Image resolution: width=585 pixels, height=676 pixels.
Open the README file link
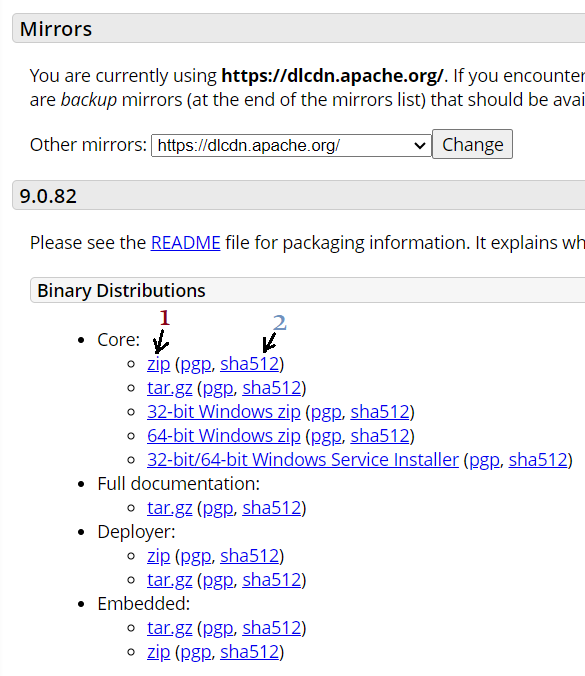185,243
